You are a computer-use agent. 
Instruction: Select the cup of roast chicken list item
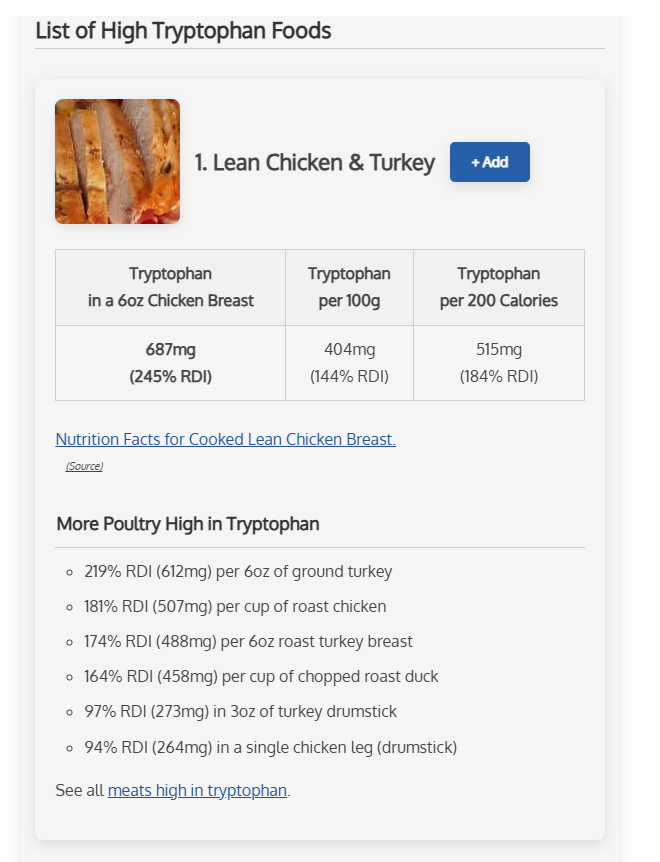[235, 606]
